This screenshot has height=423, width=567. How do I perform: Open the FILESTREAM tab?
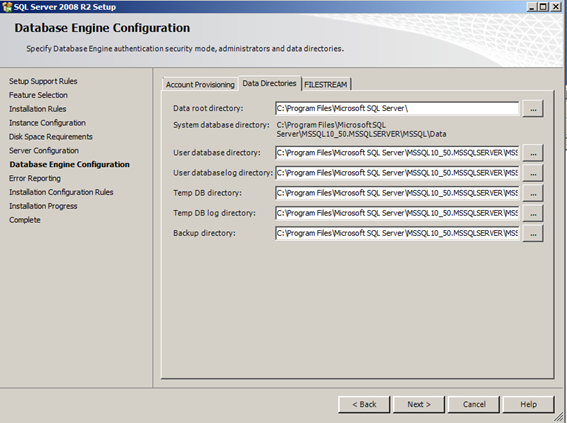click(325, 84)
